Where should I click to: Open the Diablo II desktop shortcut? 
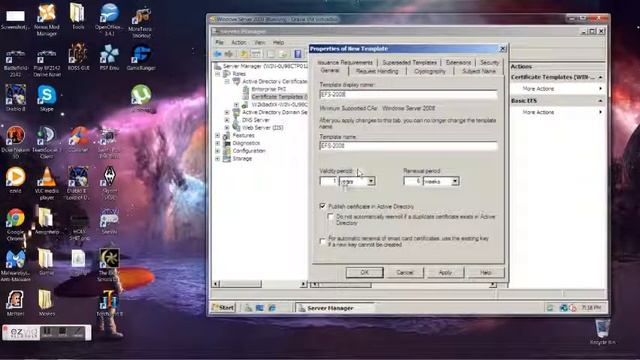(x=15, y=98)
